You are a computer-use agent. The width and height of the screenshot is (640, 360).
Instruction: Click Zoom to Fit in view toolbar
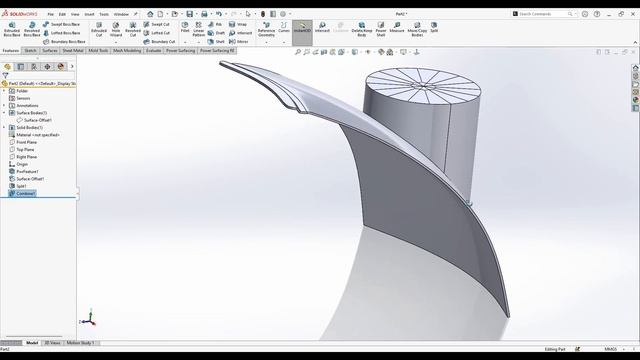(x=298, y=52)
